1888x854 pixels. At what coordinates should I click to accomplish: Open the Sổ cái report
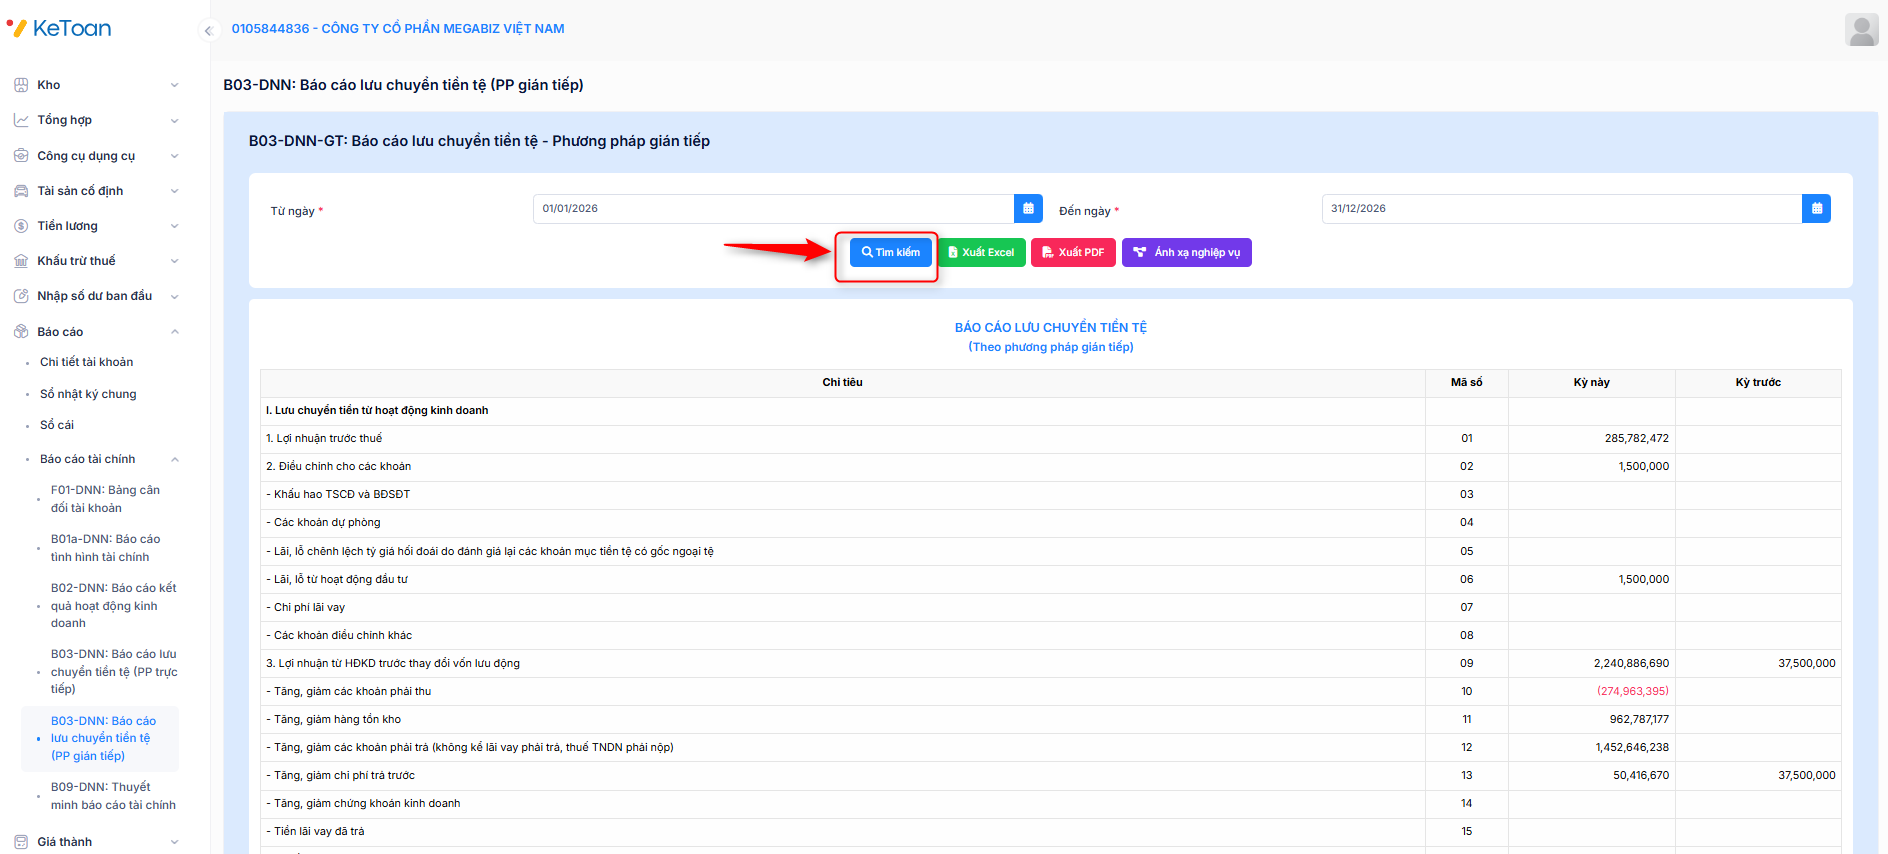pyautogui.click(x=57, y=425)
